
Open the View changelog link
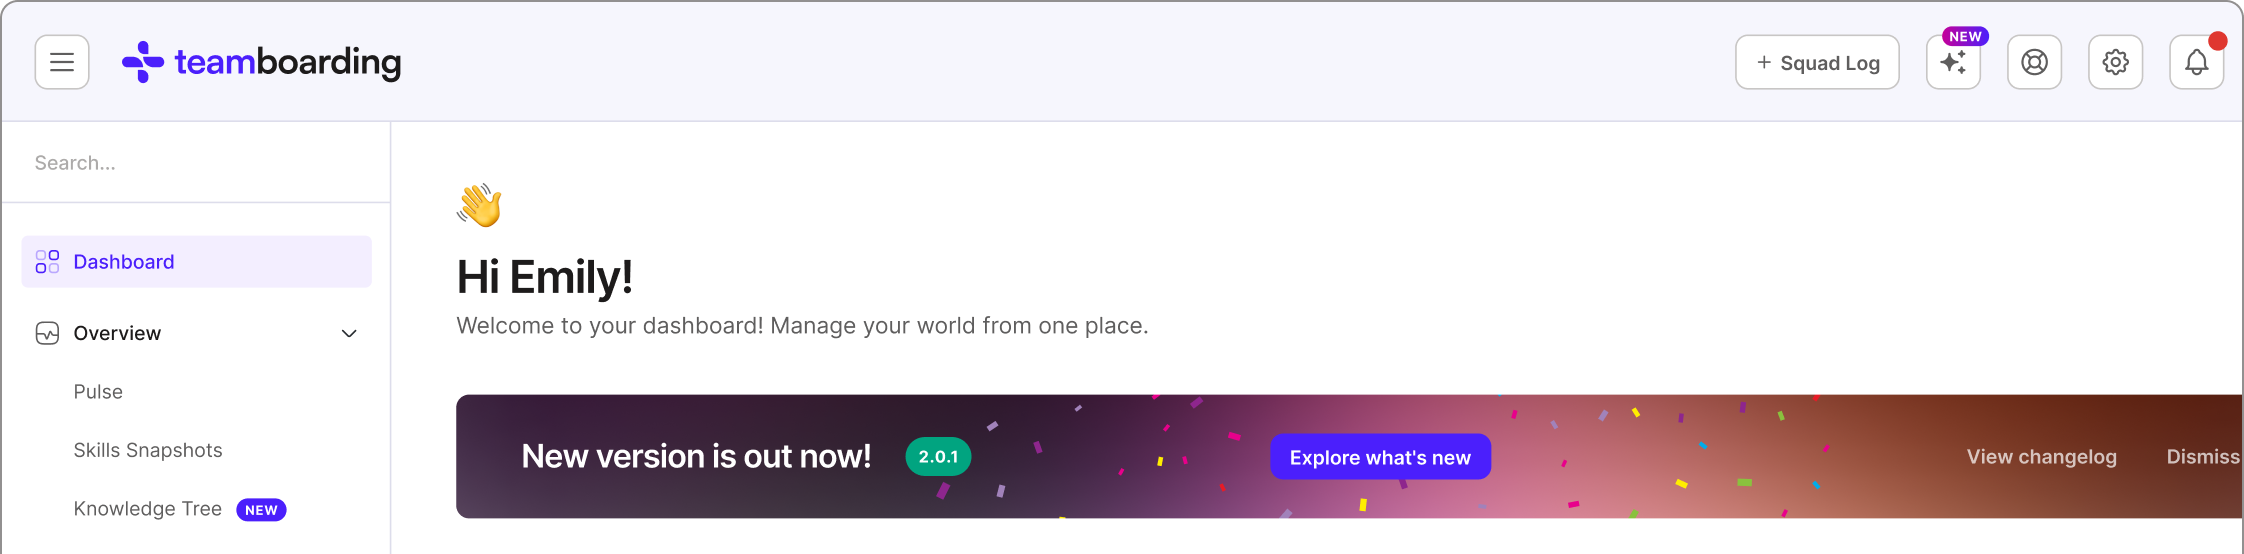click(x=2041, y=457)
